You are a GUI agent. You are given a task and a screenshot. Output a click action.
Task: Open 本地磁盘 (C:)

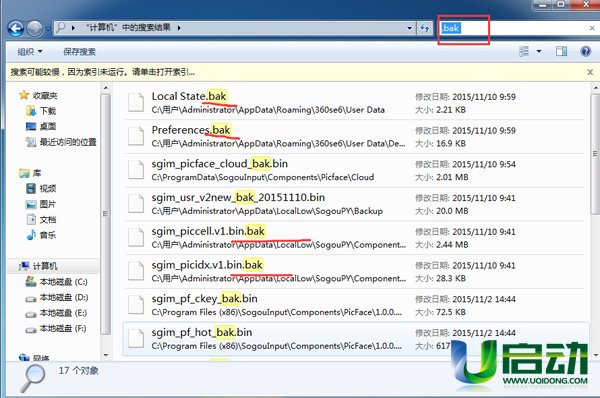click(x=56, y=282)
